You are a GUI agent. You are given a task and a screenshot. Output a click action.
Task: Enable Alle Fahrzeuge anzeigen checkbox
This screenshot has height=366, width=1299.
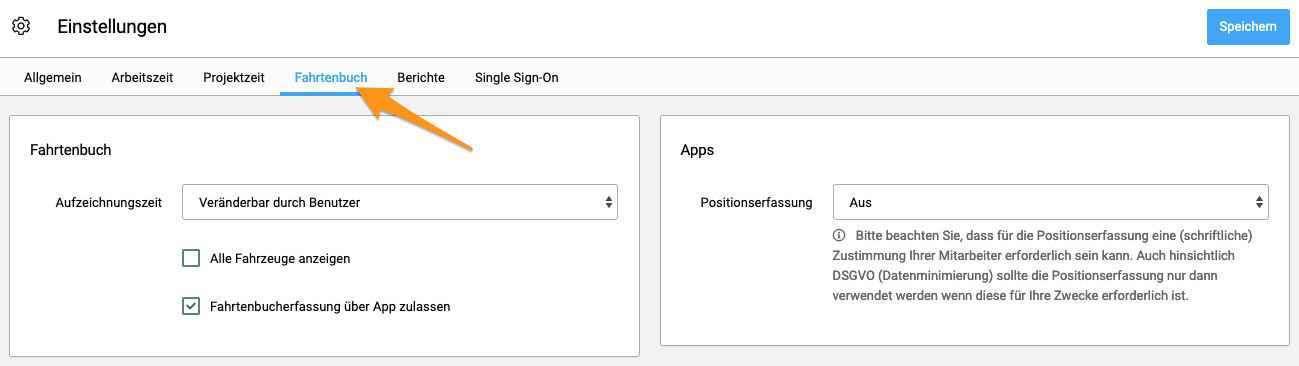point(191,258)
